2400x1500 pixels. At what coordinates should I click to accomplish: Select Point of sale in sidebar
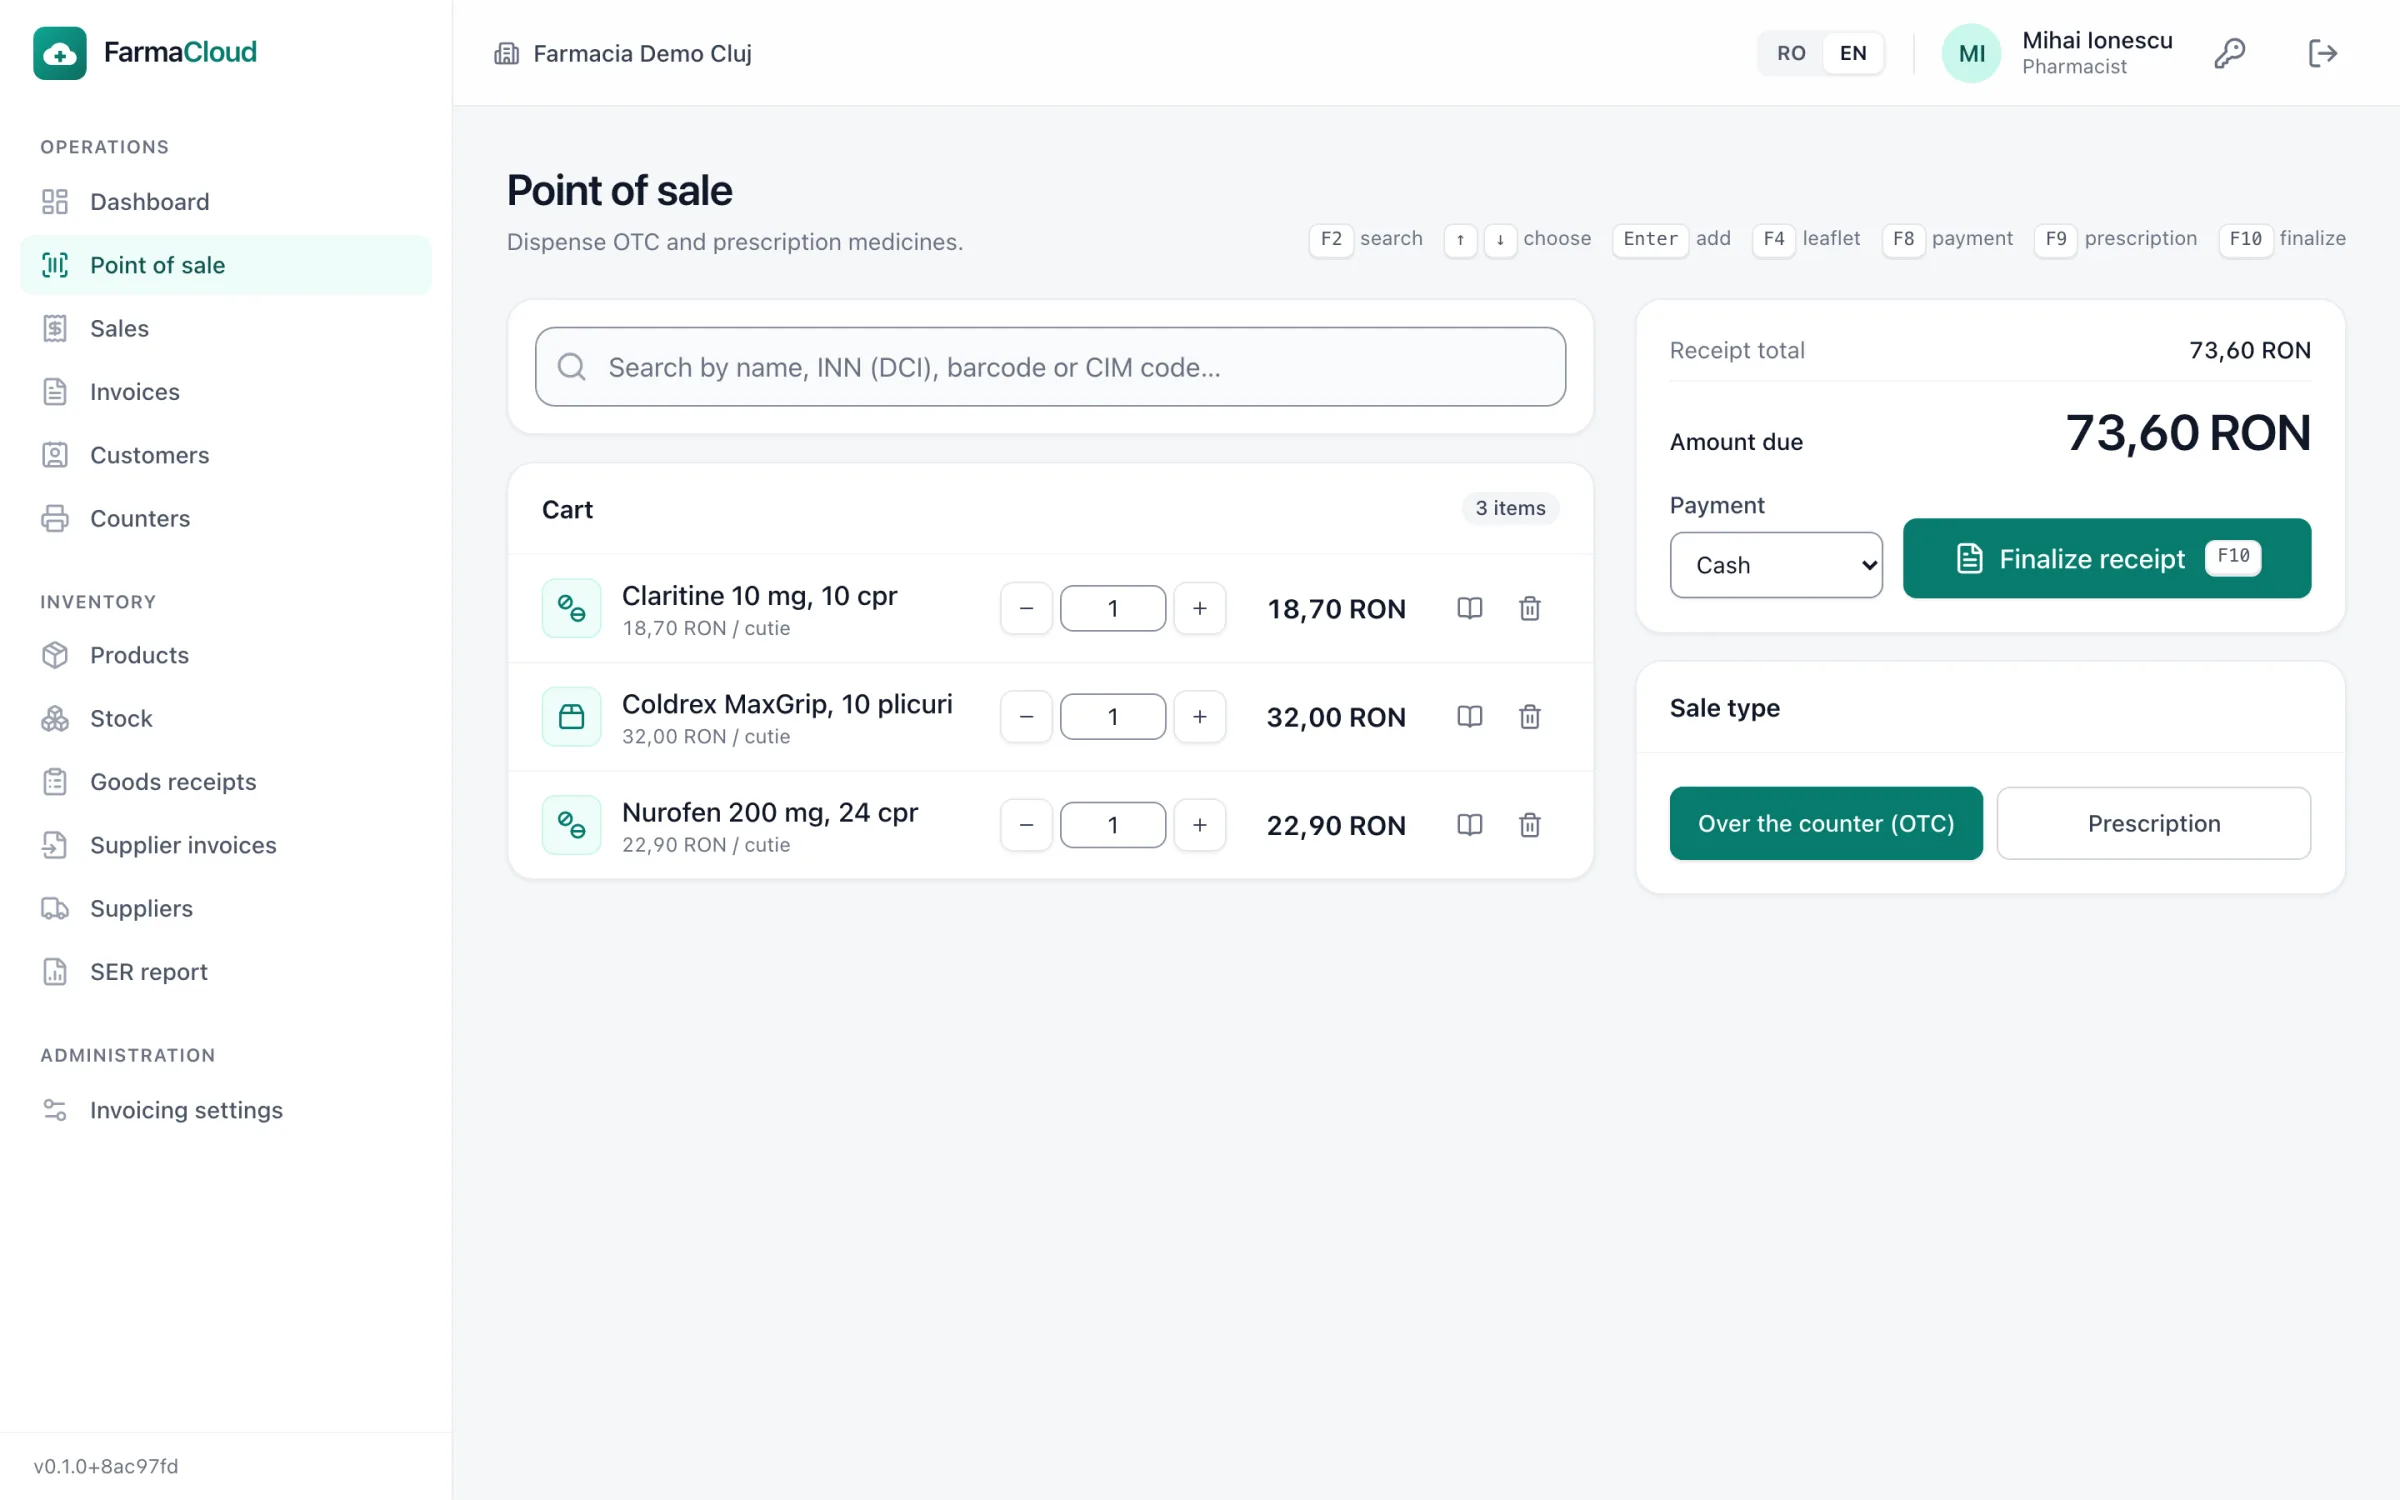225,265
